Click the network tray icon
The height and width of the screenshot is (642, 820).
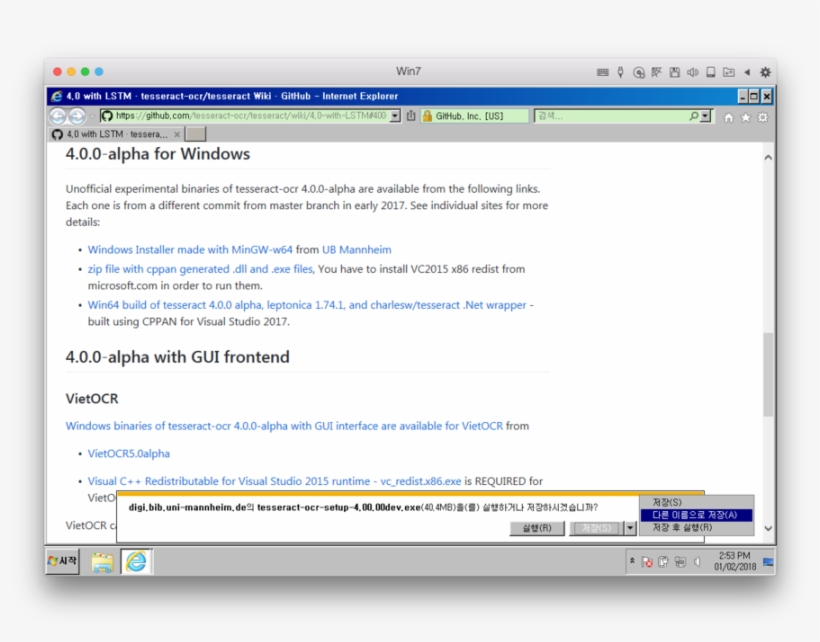680,562
